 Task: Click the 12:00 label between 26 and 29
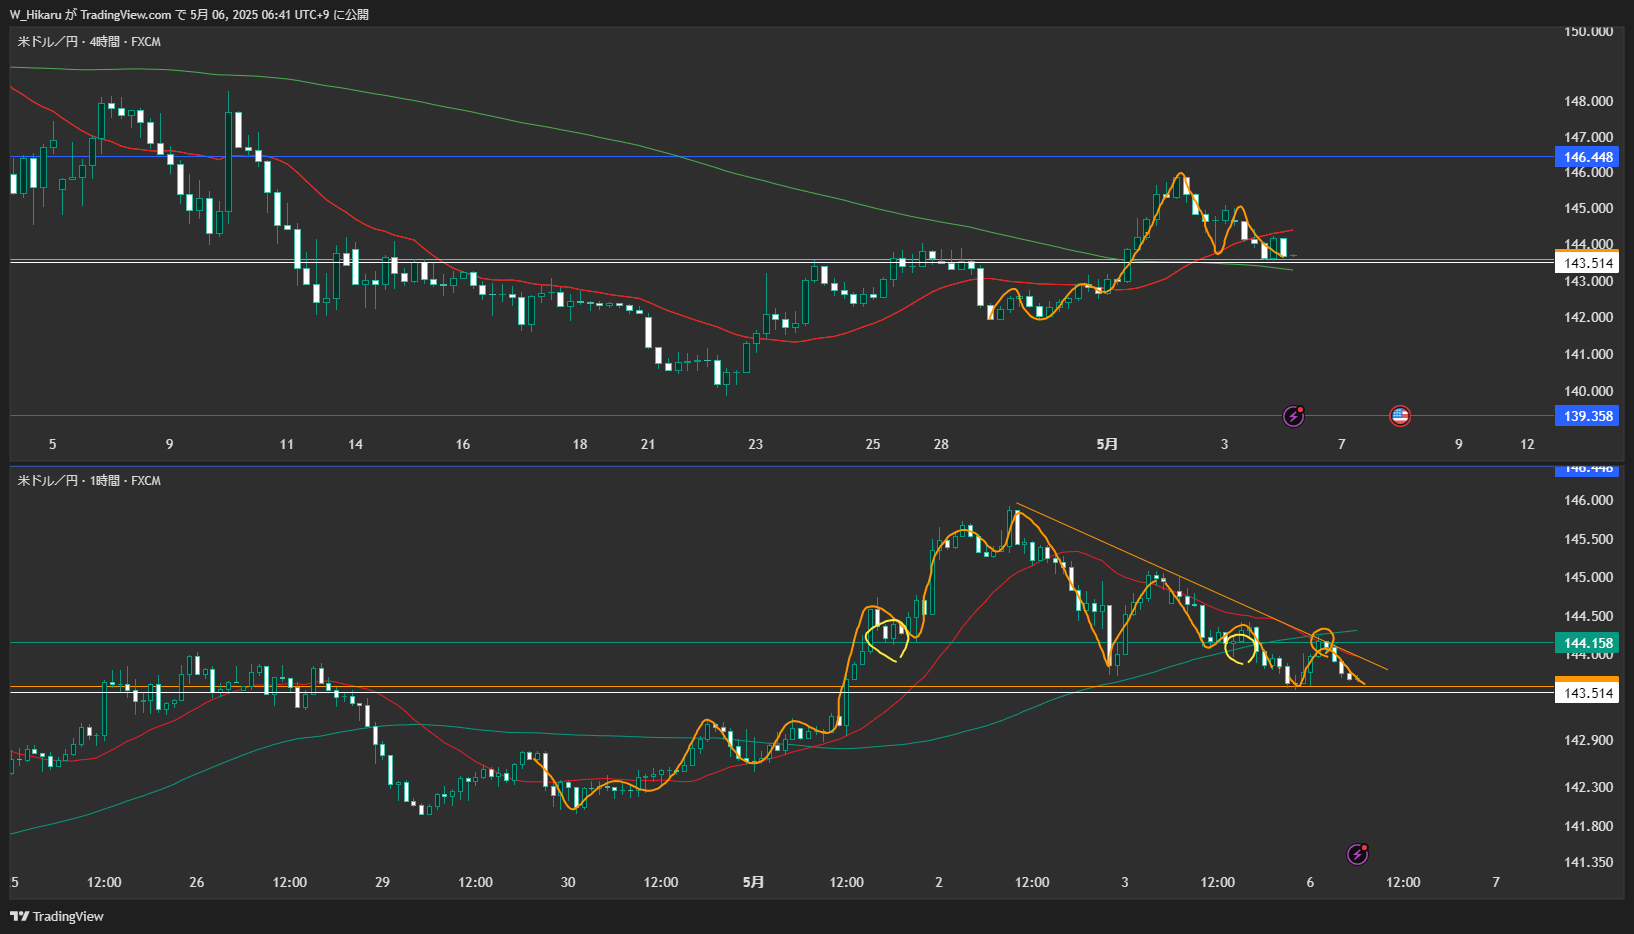point(290,882)
